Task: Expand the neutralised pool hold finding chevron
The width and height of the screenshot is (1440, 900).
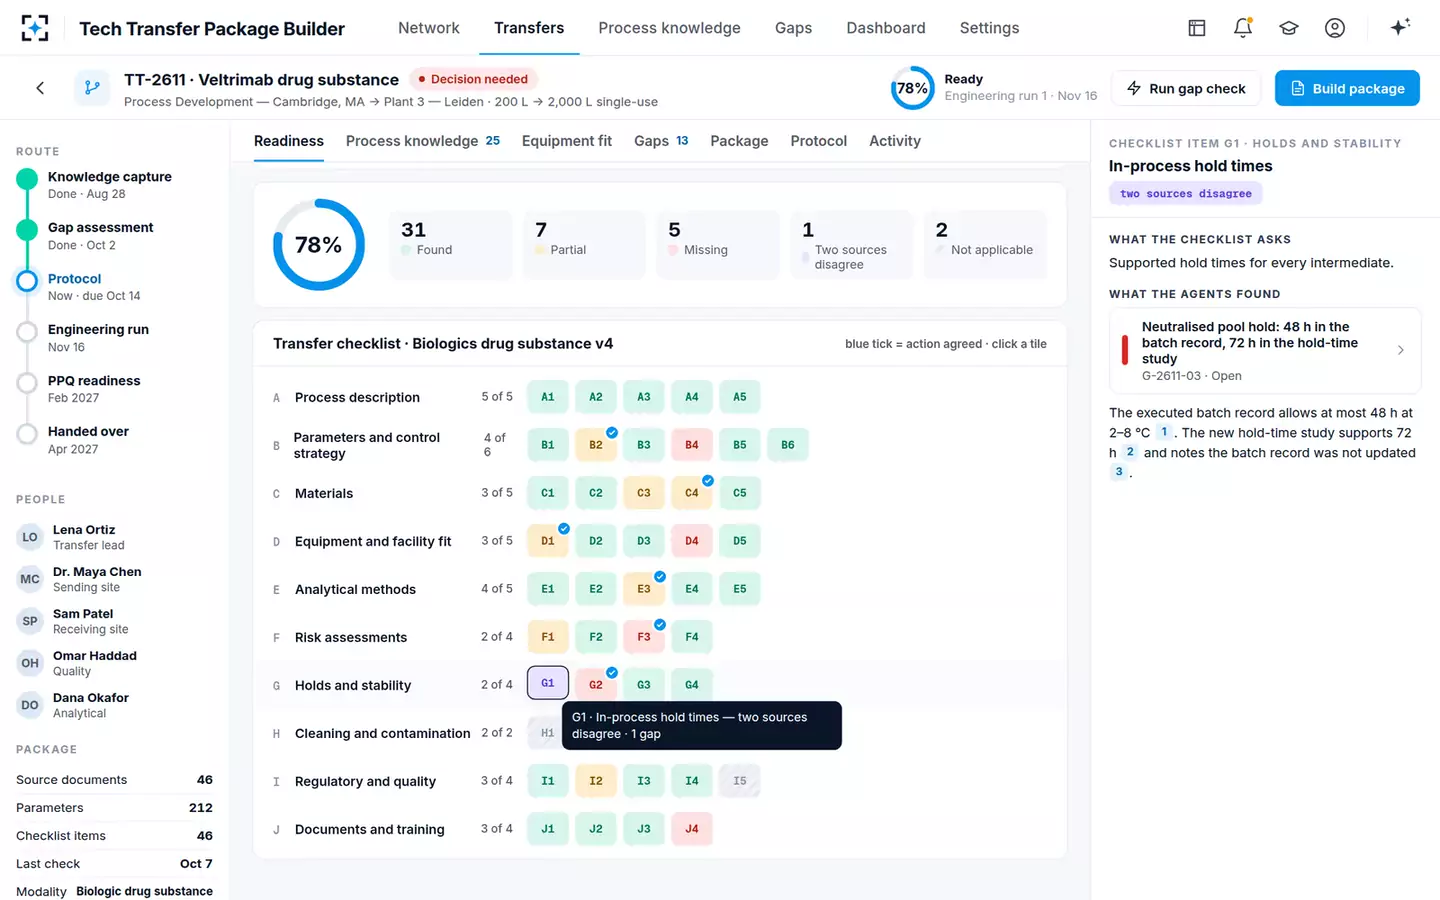Action: (1401, 350)
